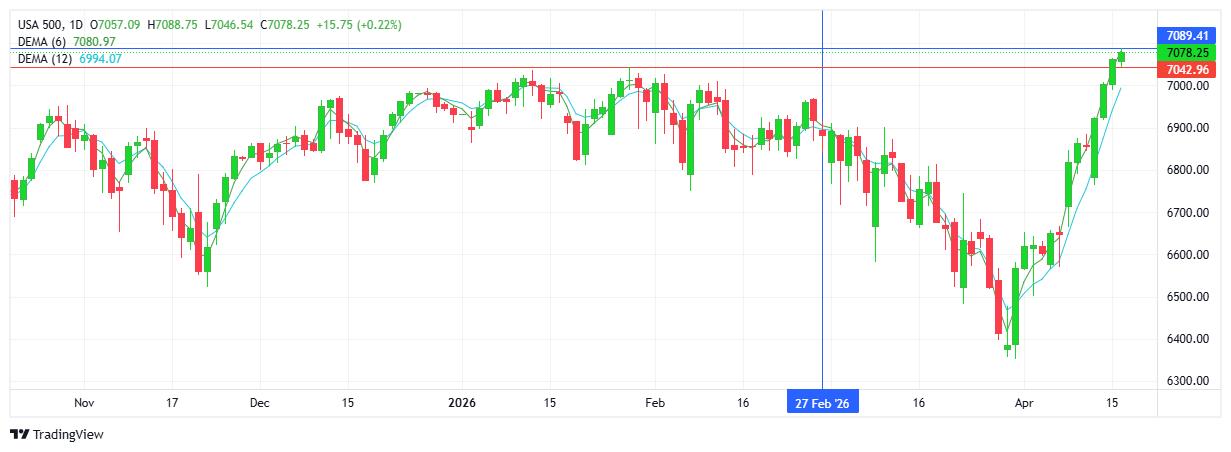1231x452 pixels.
Task: Click the Apr label on time axis
Action: (x=1022, y=403)
